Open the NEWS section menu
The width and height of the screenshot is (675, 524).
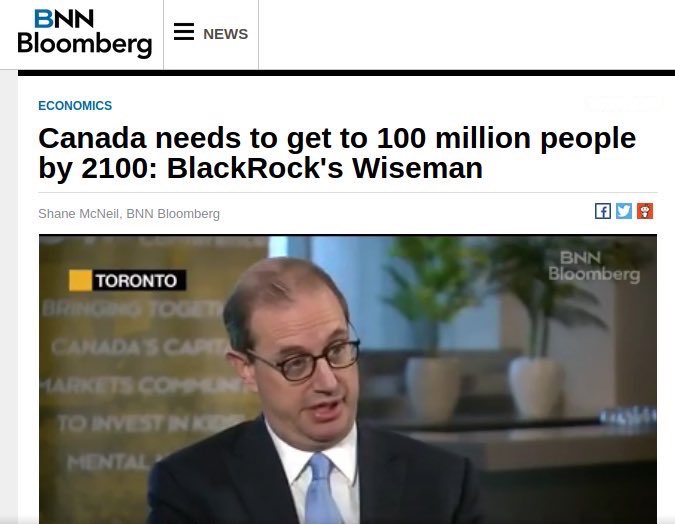tap(226, 34)
